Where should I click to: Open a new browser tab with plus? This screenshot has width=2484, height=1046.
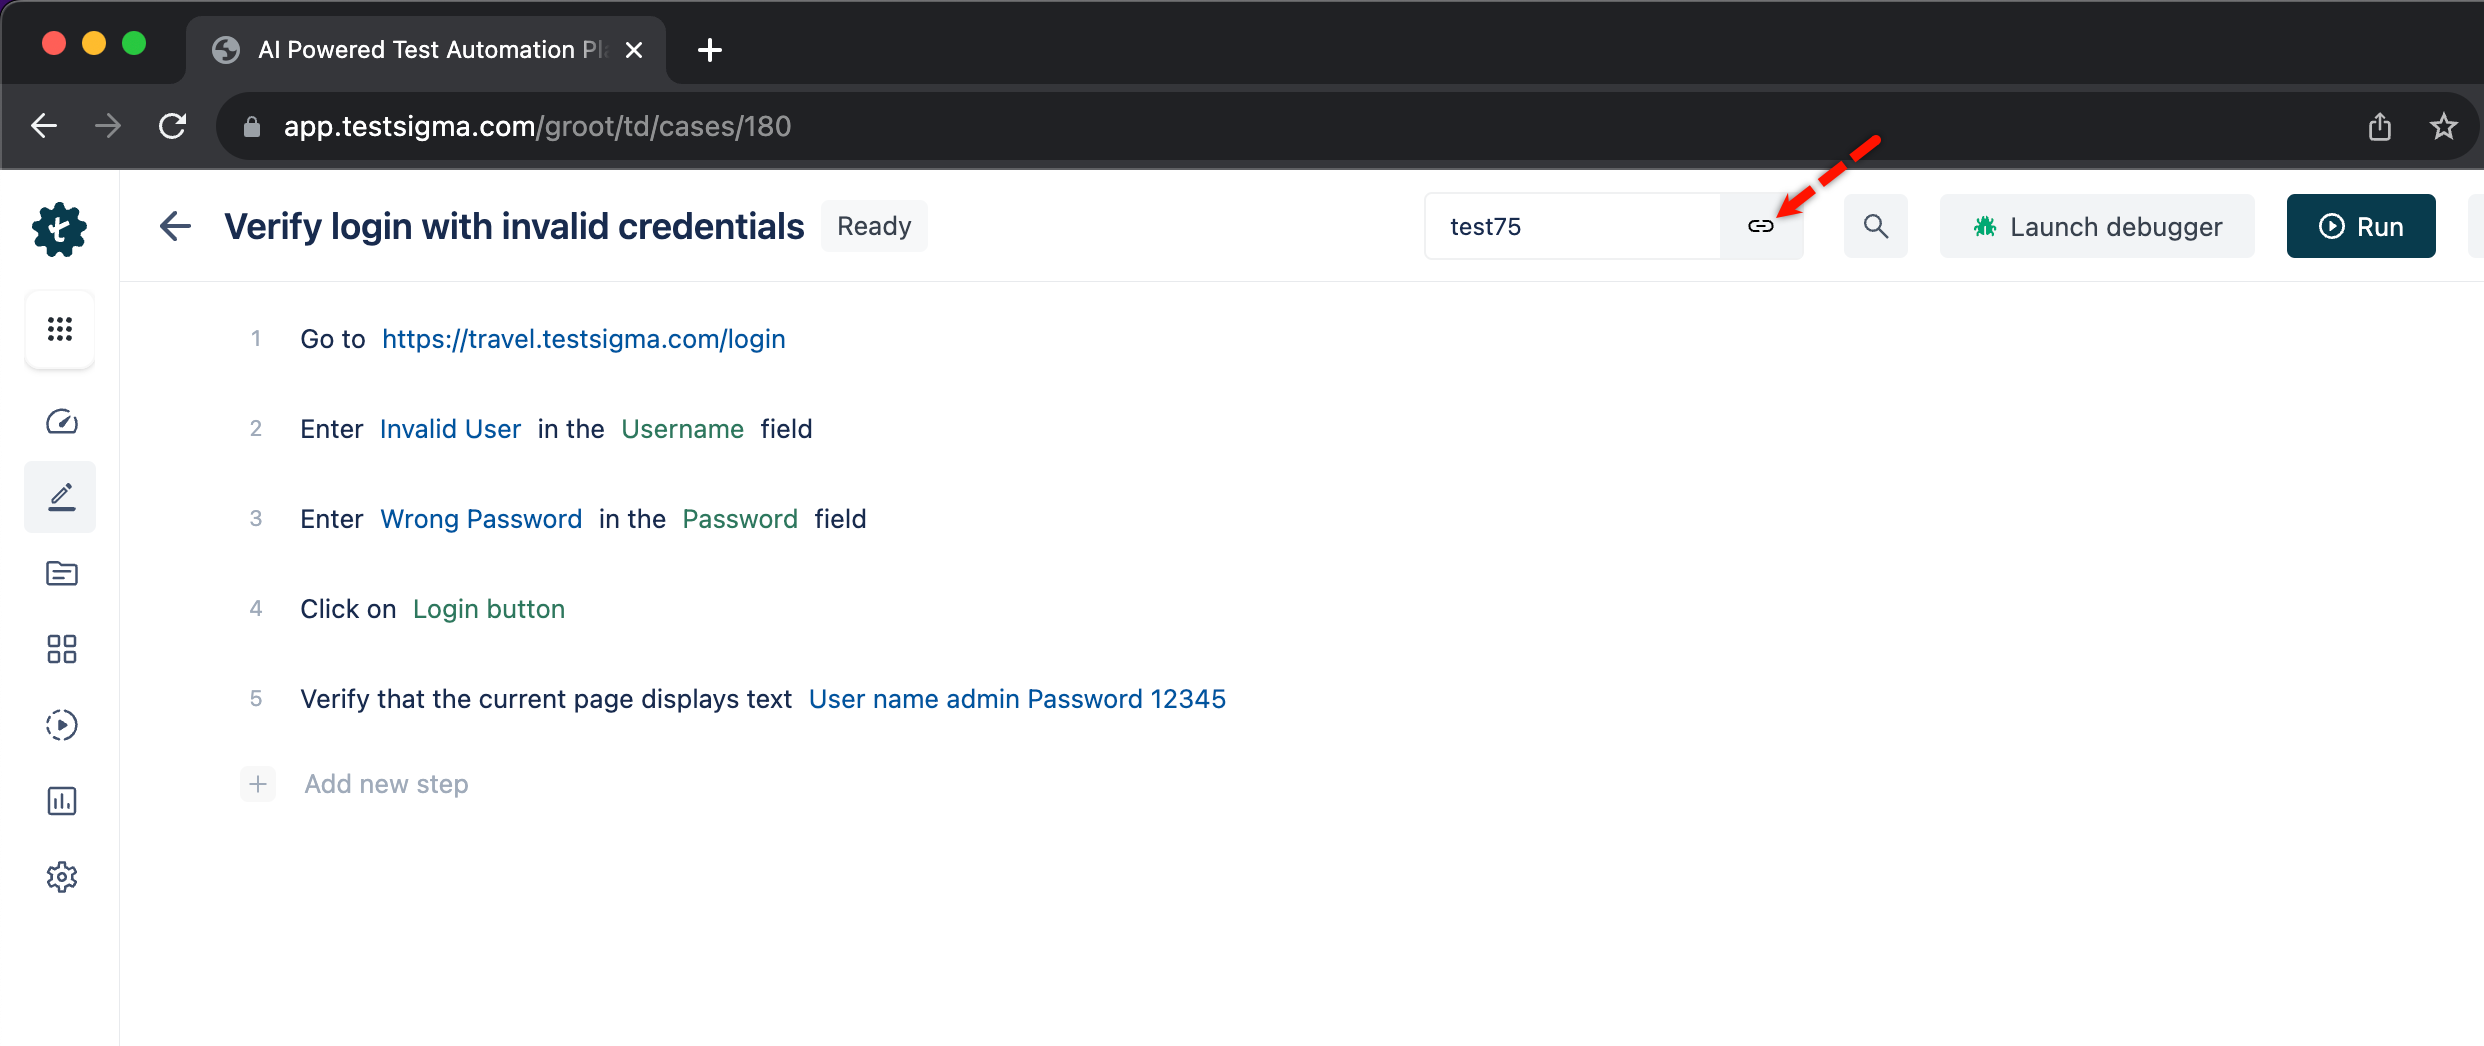click(x=710, y=50)
